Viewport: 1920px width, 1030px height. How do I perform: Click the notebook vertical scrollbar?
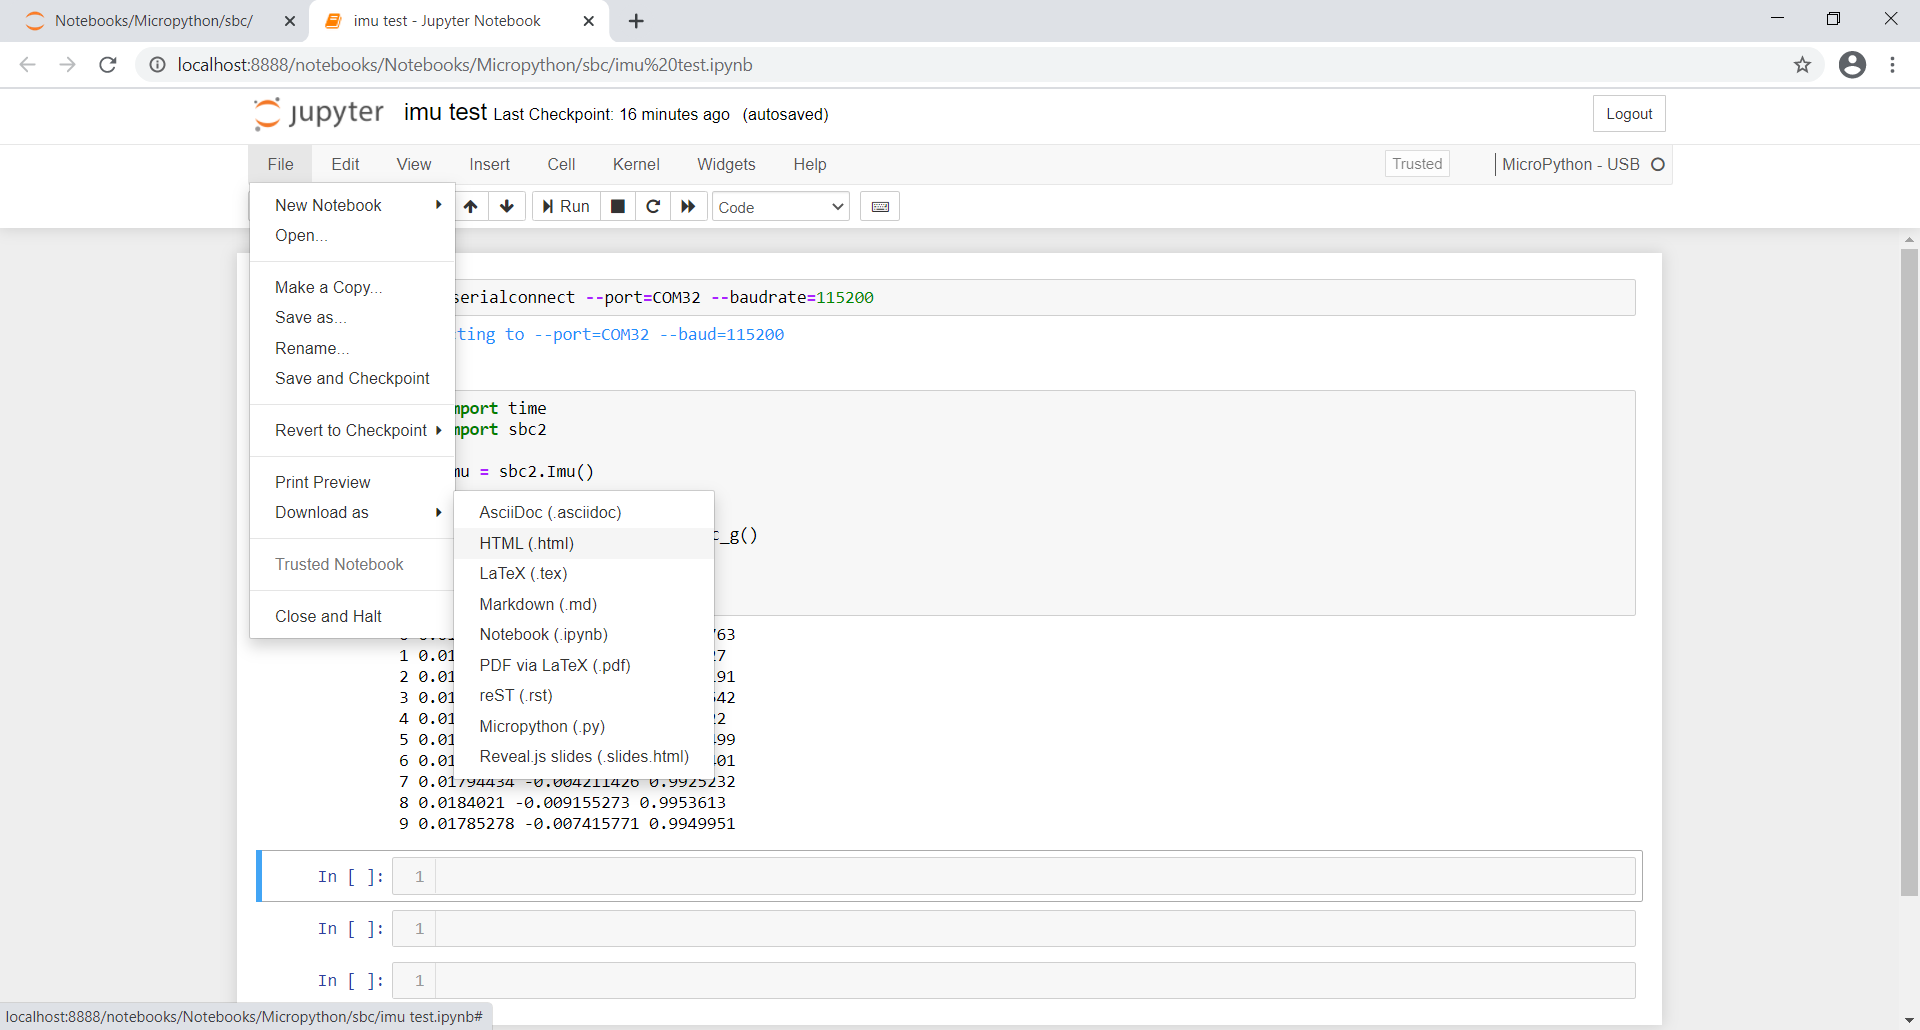tap(1909, 572)
